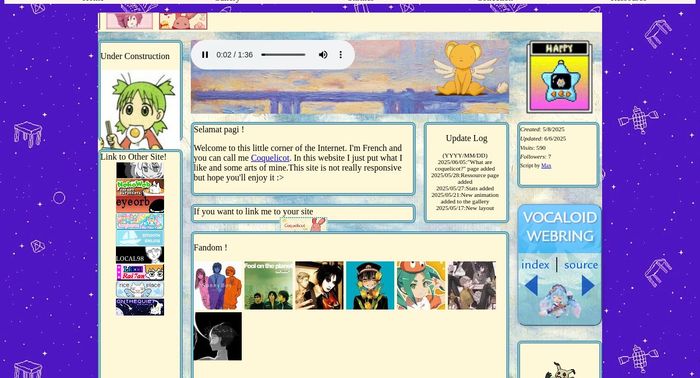The image size is (700, 378).
Task: Mute the audio player volume
Action: (x=323, y=54)
